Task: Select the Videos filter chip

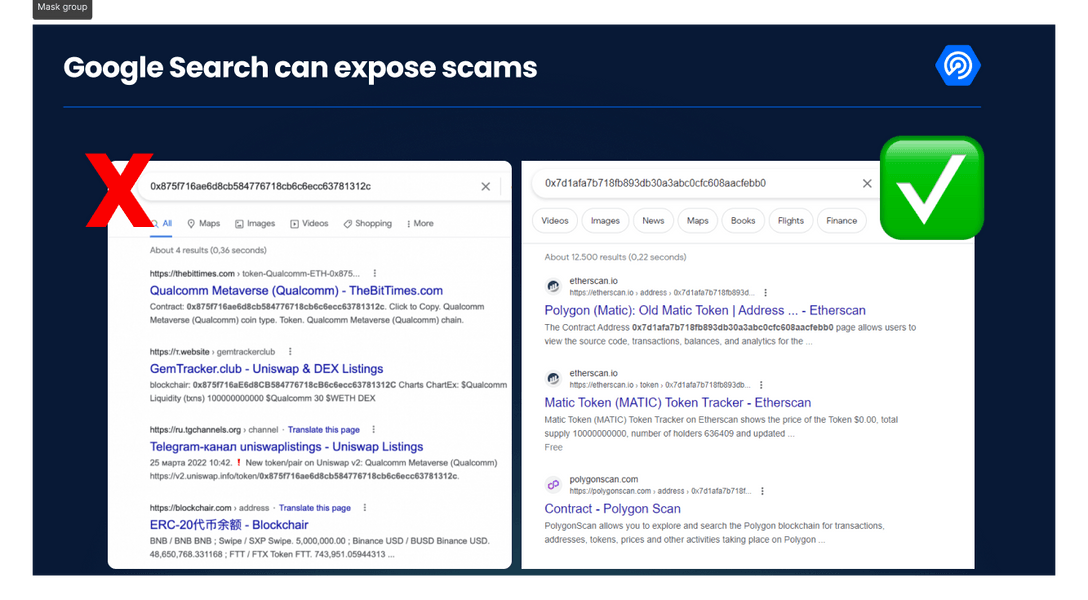Action: (x=554, y=221)
